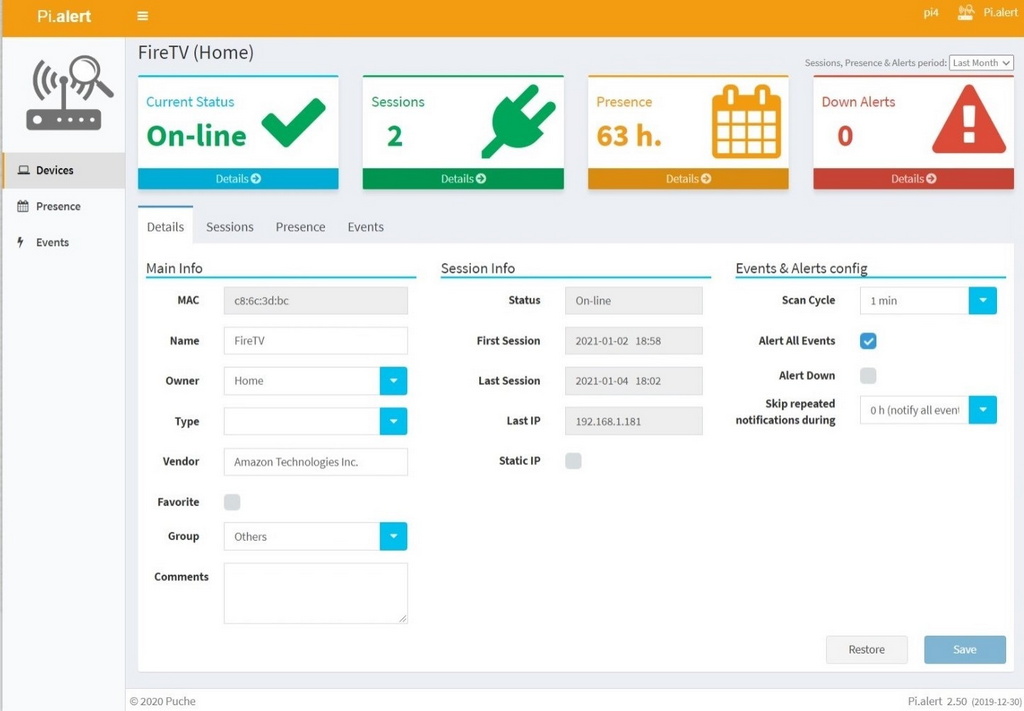Image resolution: width=1024 pixels, height=711 pixels.
Task: Switch to the Sessions tab
Action: click(229, 227)
